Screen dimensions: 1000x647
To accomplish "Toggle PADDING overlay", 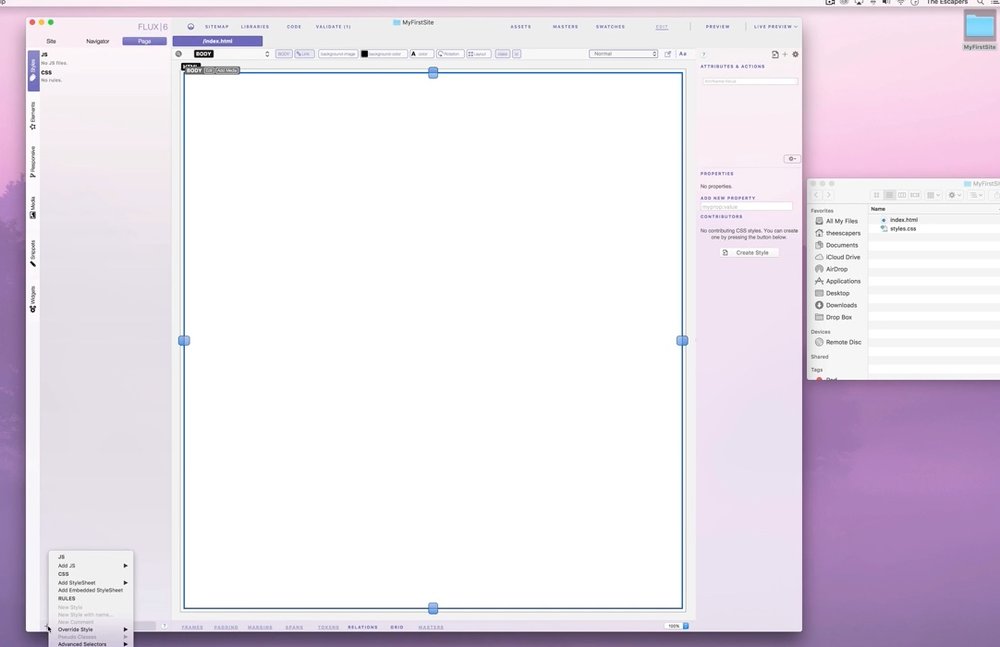I will click(x=226, y=627).
